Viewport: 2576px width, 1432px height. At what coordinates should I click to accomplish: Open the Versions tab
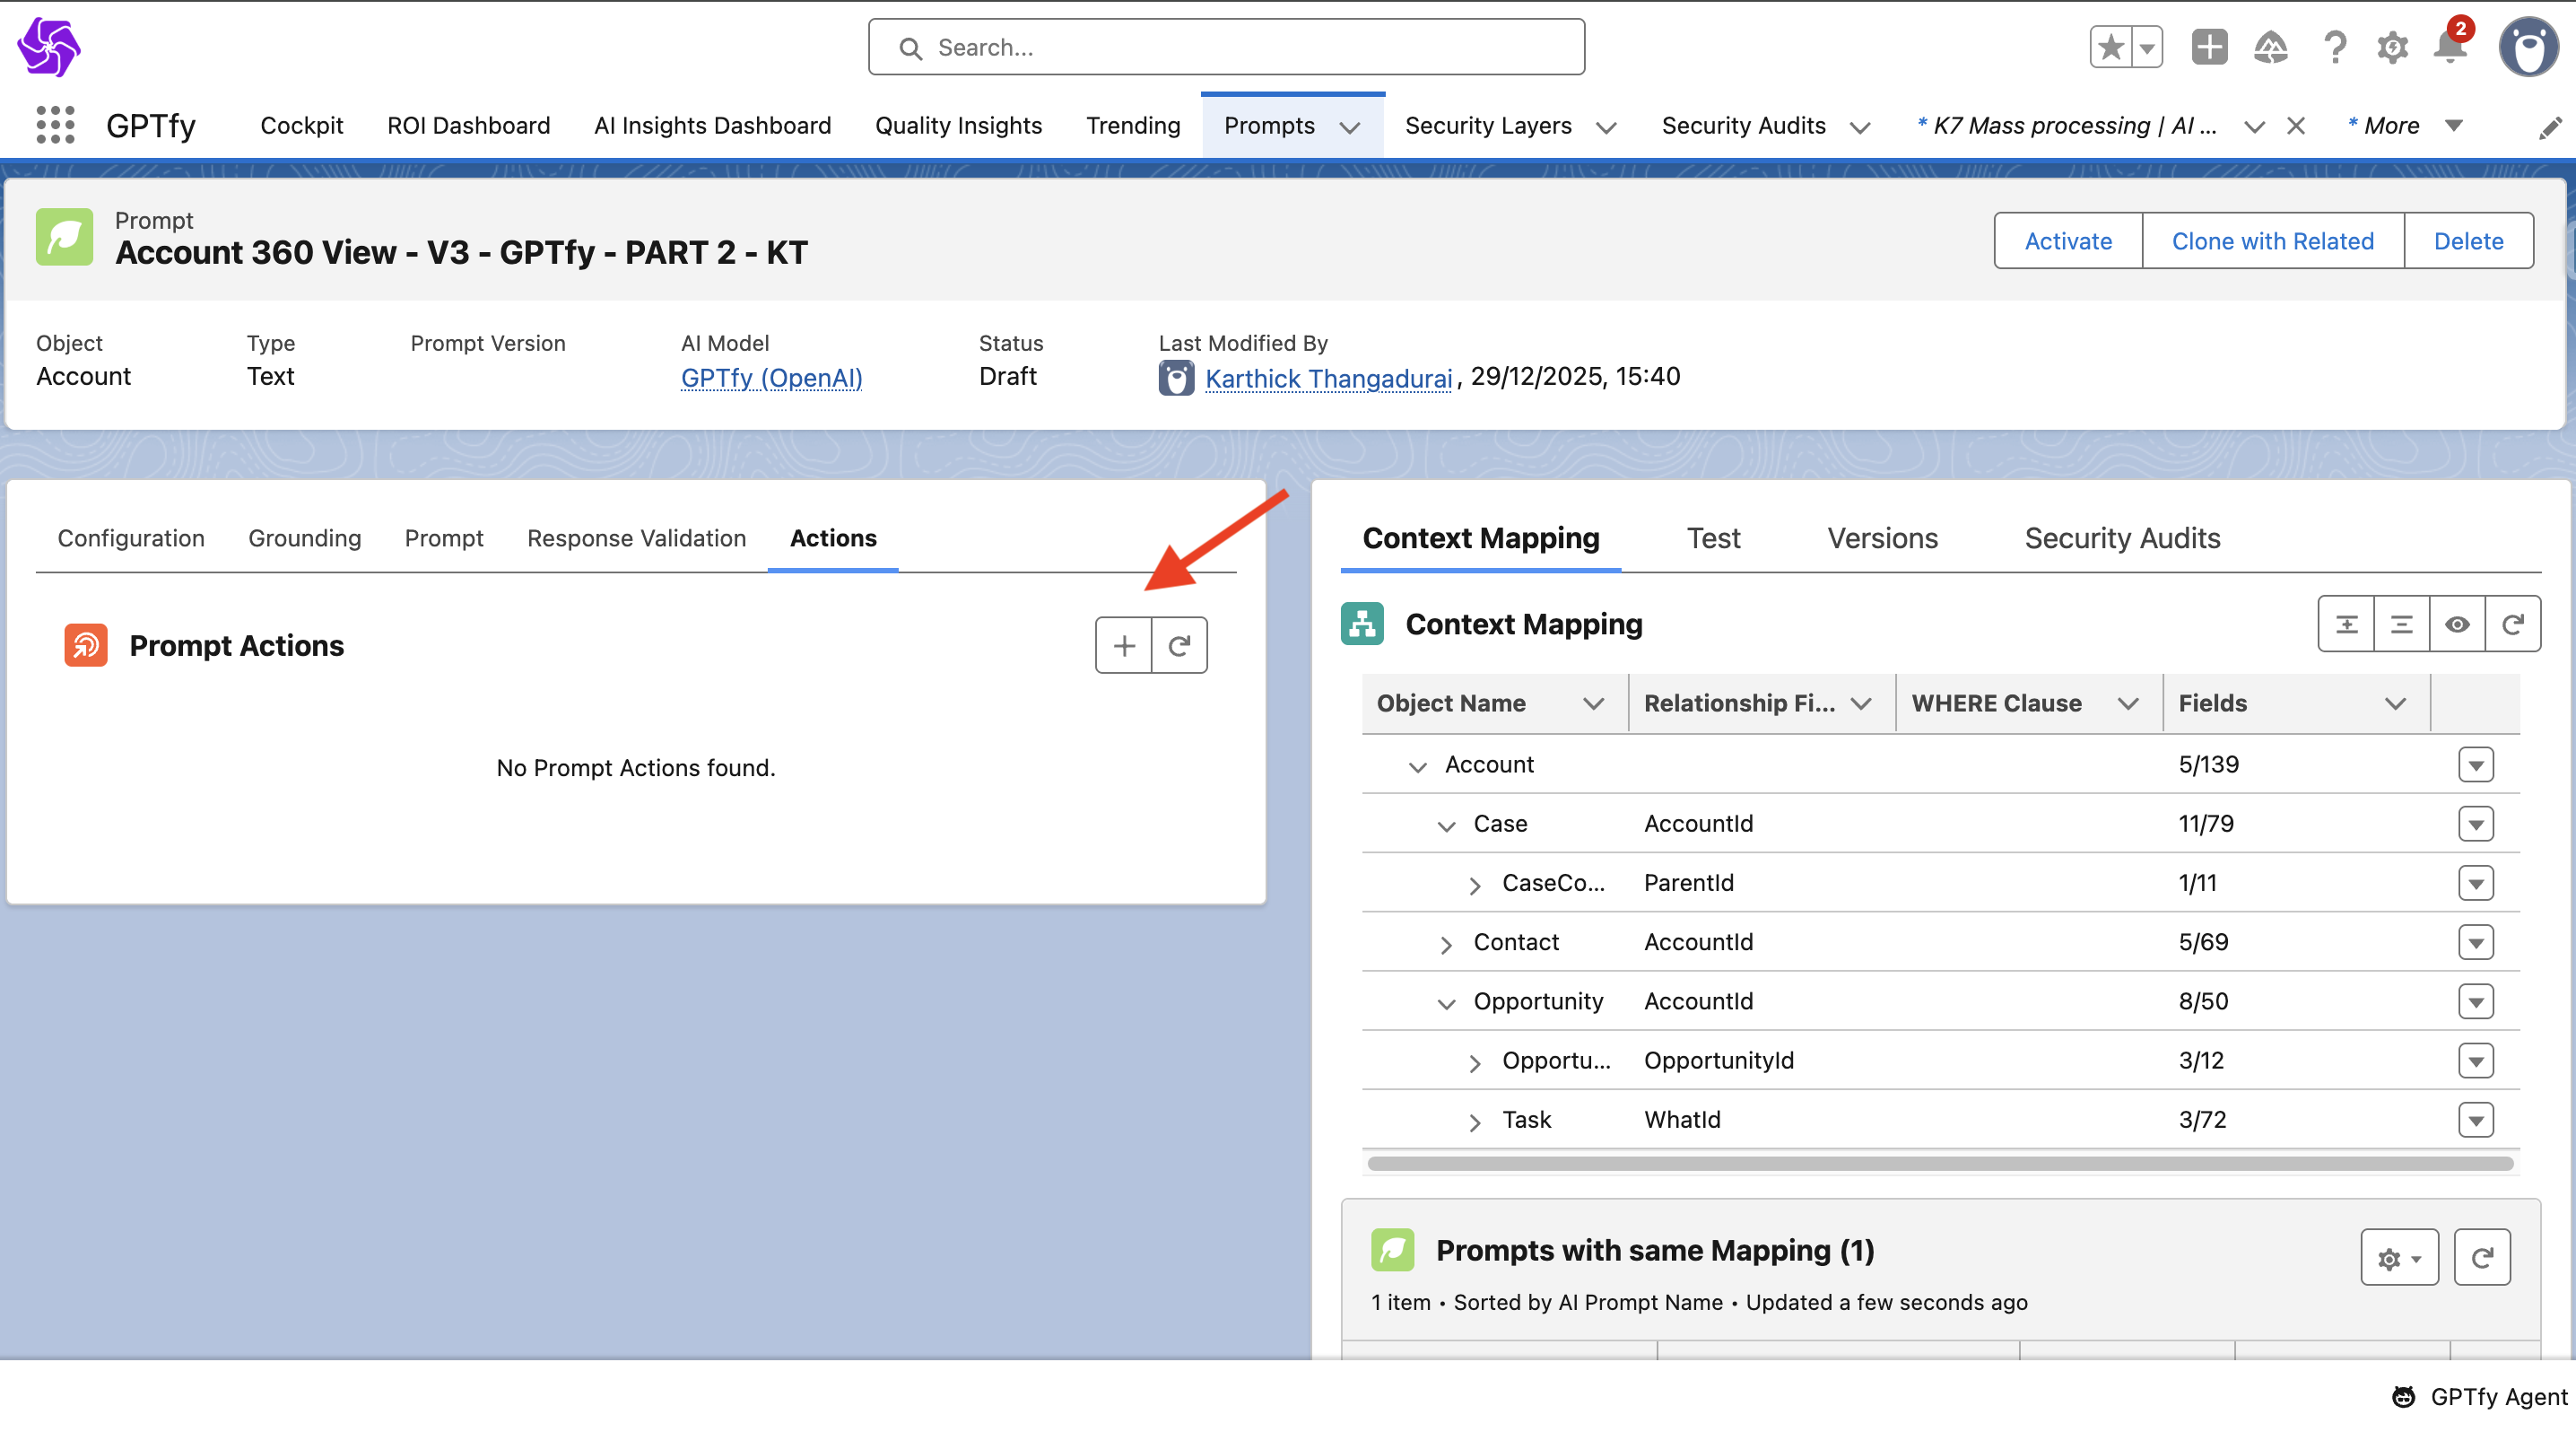1882,538
